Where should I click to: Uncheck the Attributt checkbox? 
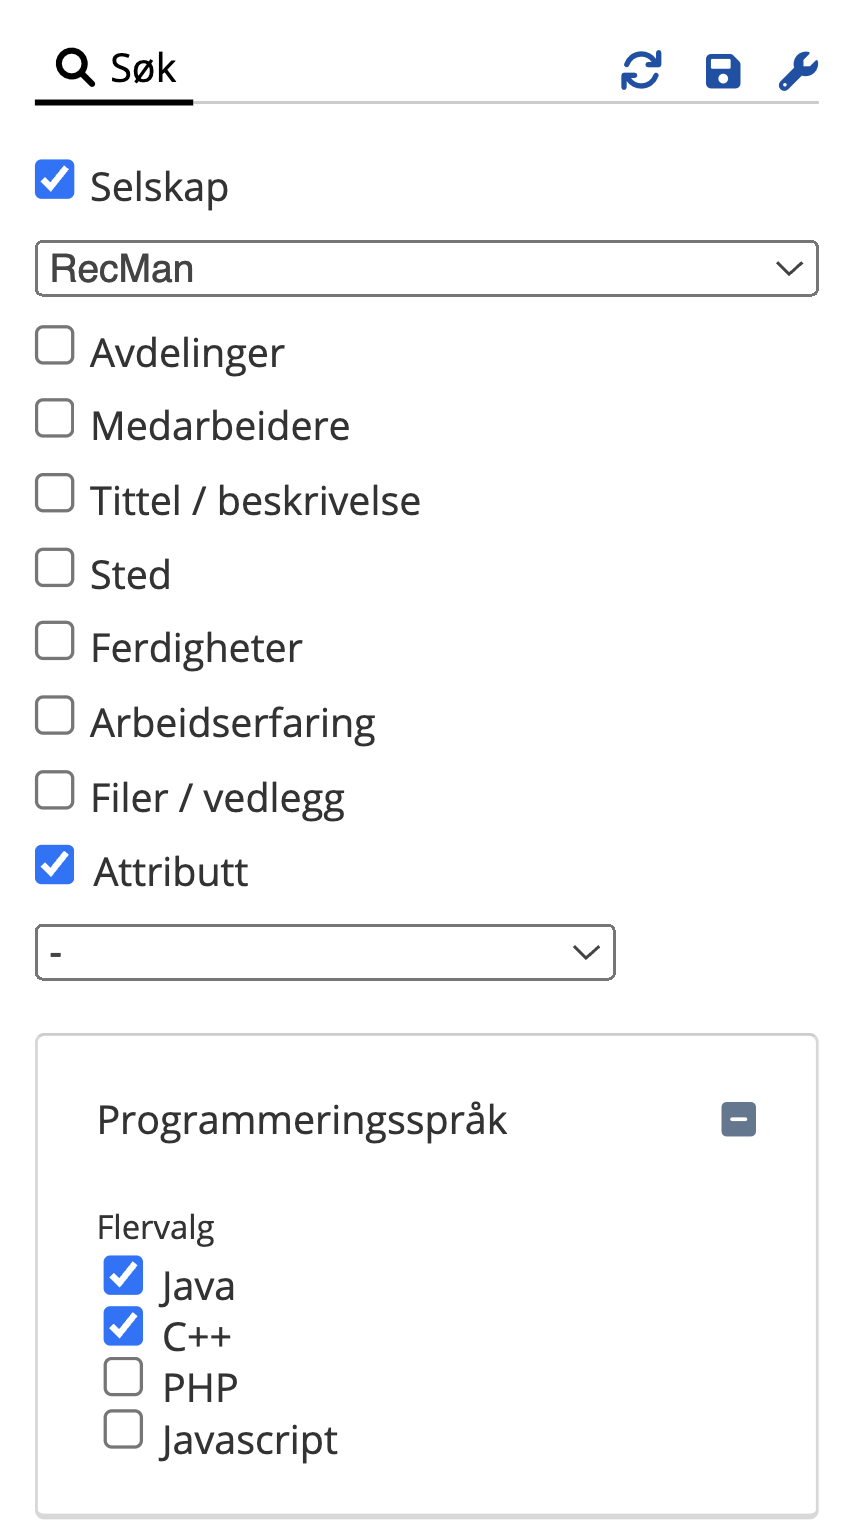tap(55, 865)
